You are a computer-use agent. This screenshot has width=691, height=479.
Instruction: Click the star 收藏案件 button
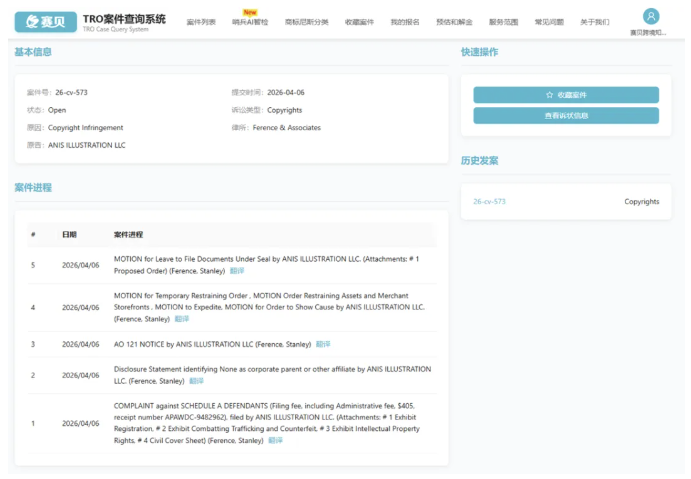[x=565, y=95]
